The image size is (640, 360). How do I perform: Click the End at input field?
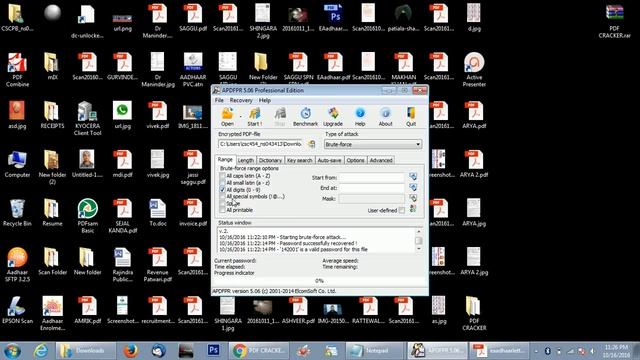[371, 188]
